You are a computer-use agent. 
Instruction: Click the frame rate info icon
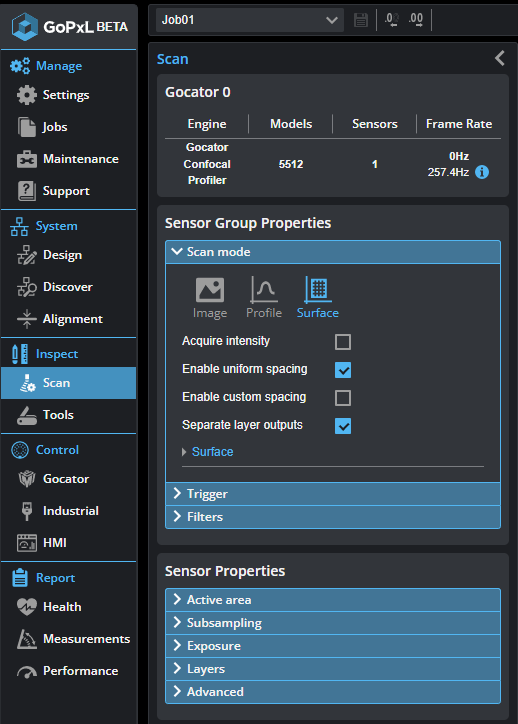482,172
